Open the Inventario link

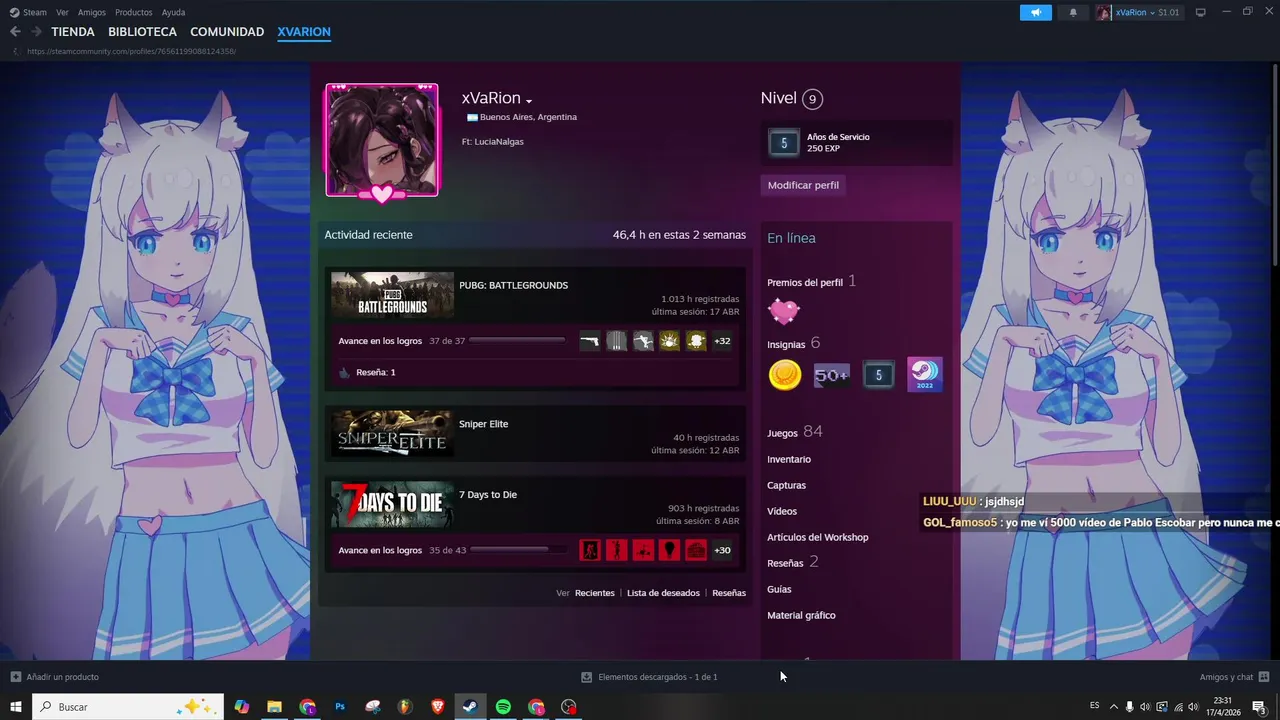pyautogui.click(x=789, y=459)
